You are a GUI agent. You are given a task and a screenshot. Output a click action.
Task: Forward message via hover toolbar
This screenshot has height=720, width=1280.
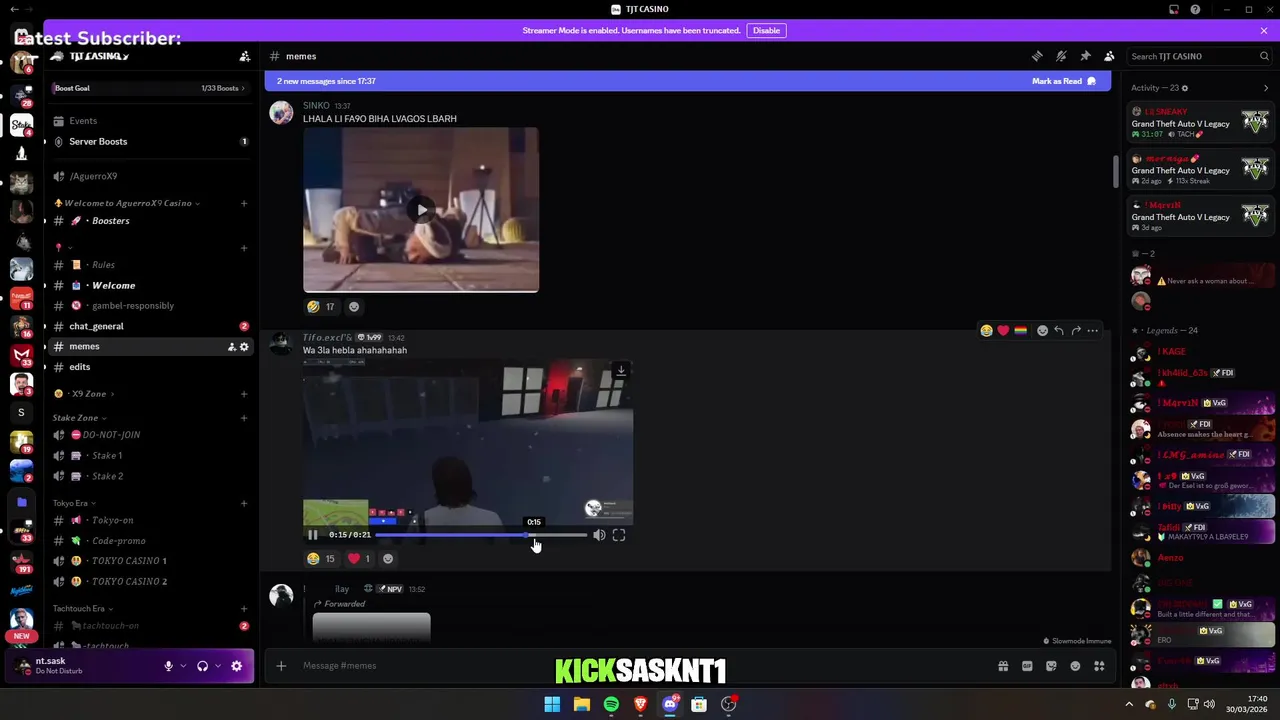click(x=1076, y=330)
